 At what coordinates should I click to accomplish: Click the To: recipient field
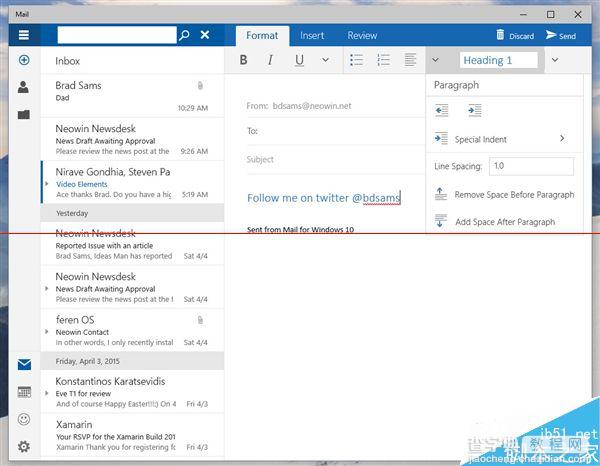coord(336,131)
